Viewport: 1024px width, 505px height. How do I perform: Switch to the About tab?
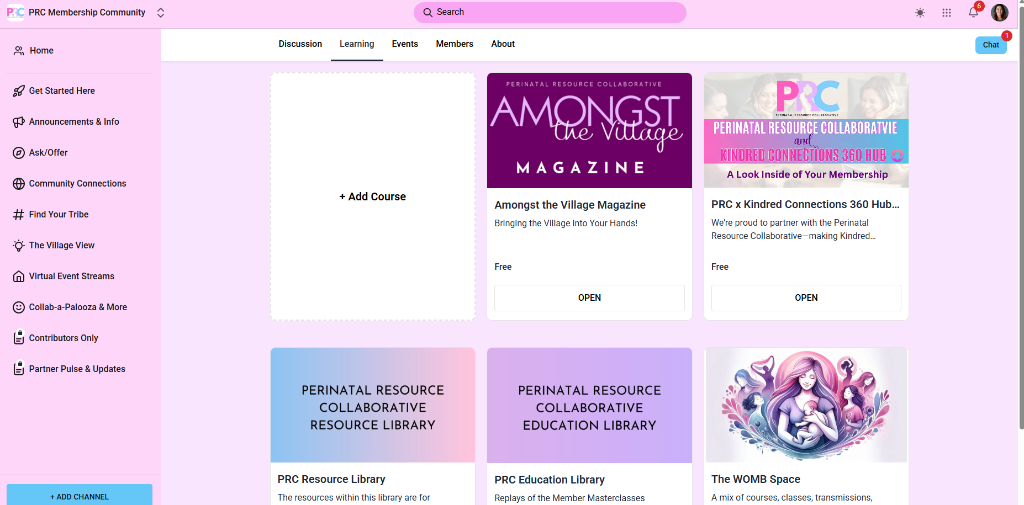pyautogui.click(x=503, y=44)
